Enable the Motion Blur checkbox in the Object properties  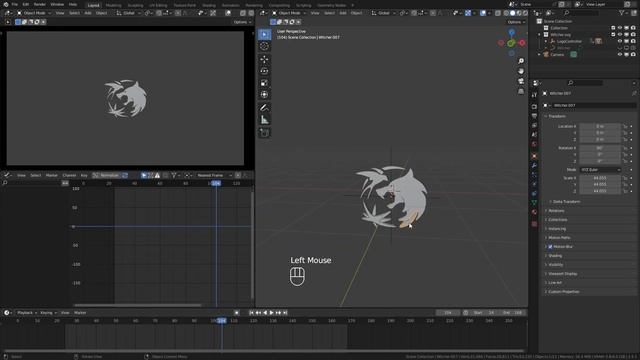[x=551, y=247]
